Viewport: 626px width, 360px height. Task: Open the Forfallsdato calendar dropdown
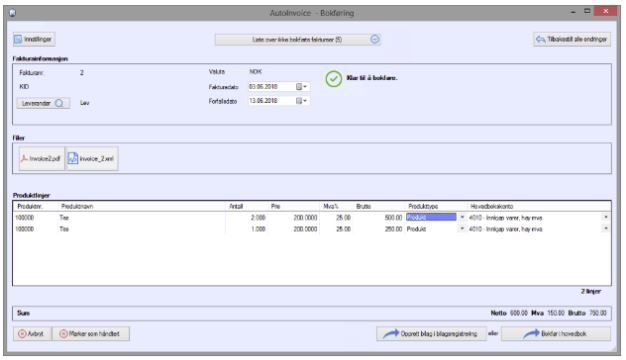[x=301, y=101]
